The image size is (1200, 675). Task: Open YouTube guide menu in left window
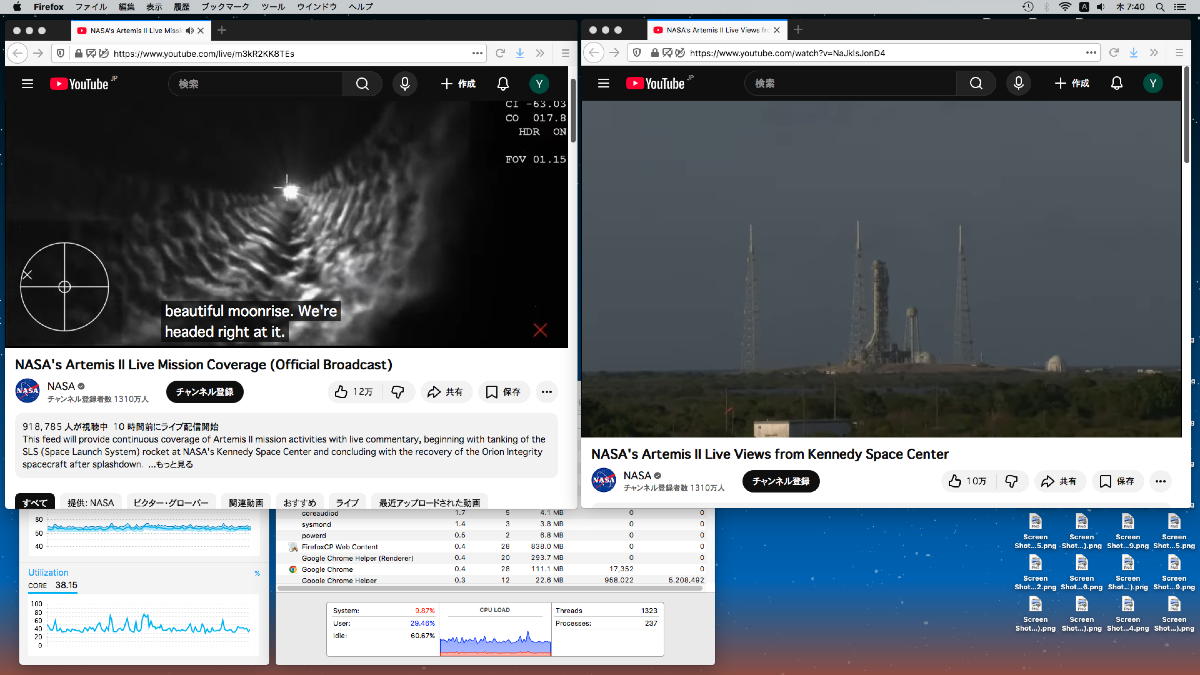[x=27, y=84]
